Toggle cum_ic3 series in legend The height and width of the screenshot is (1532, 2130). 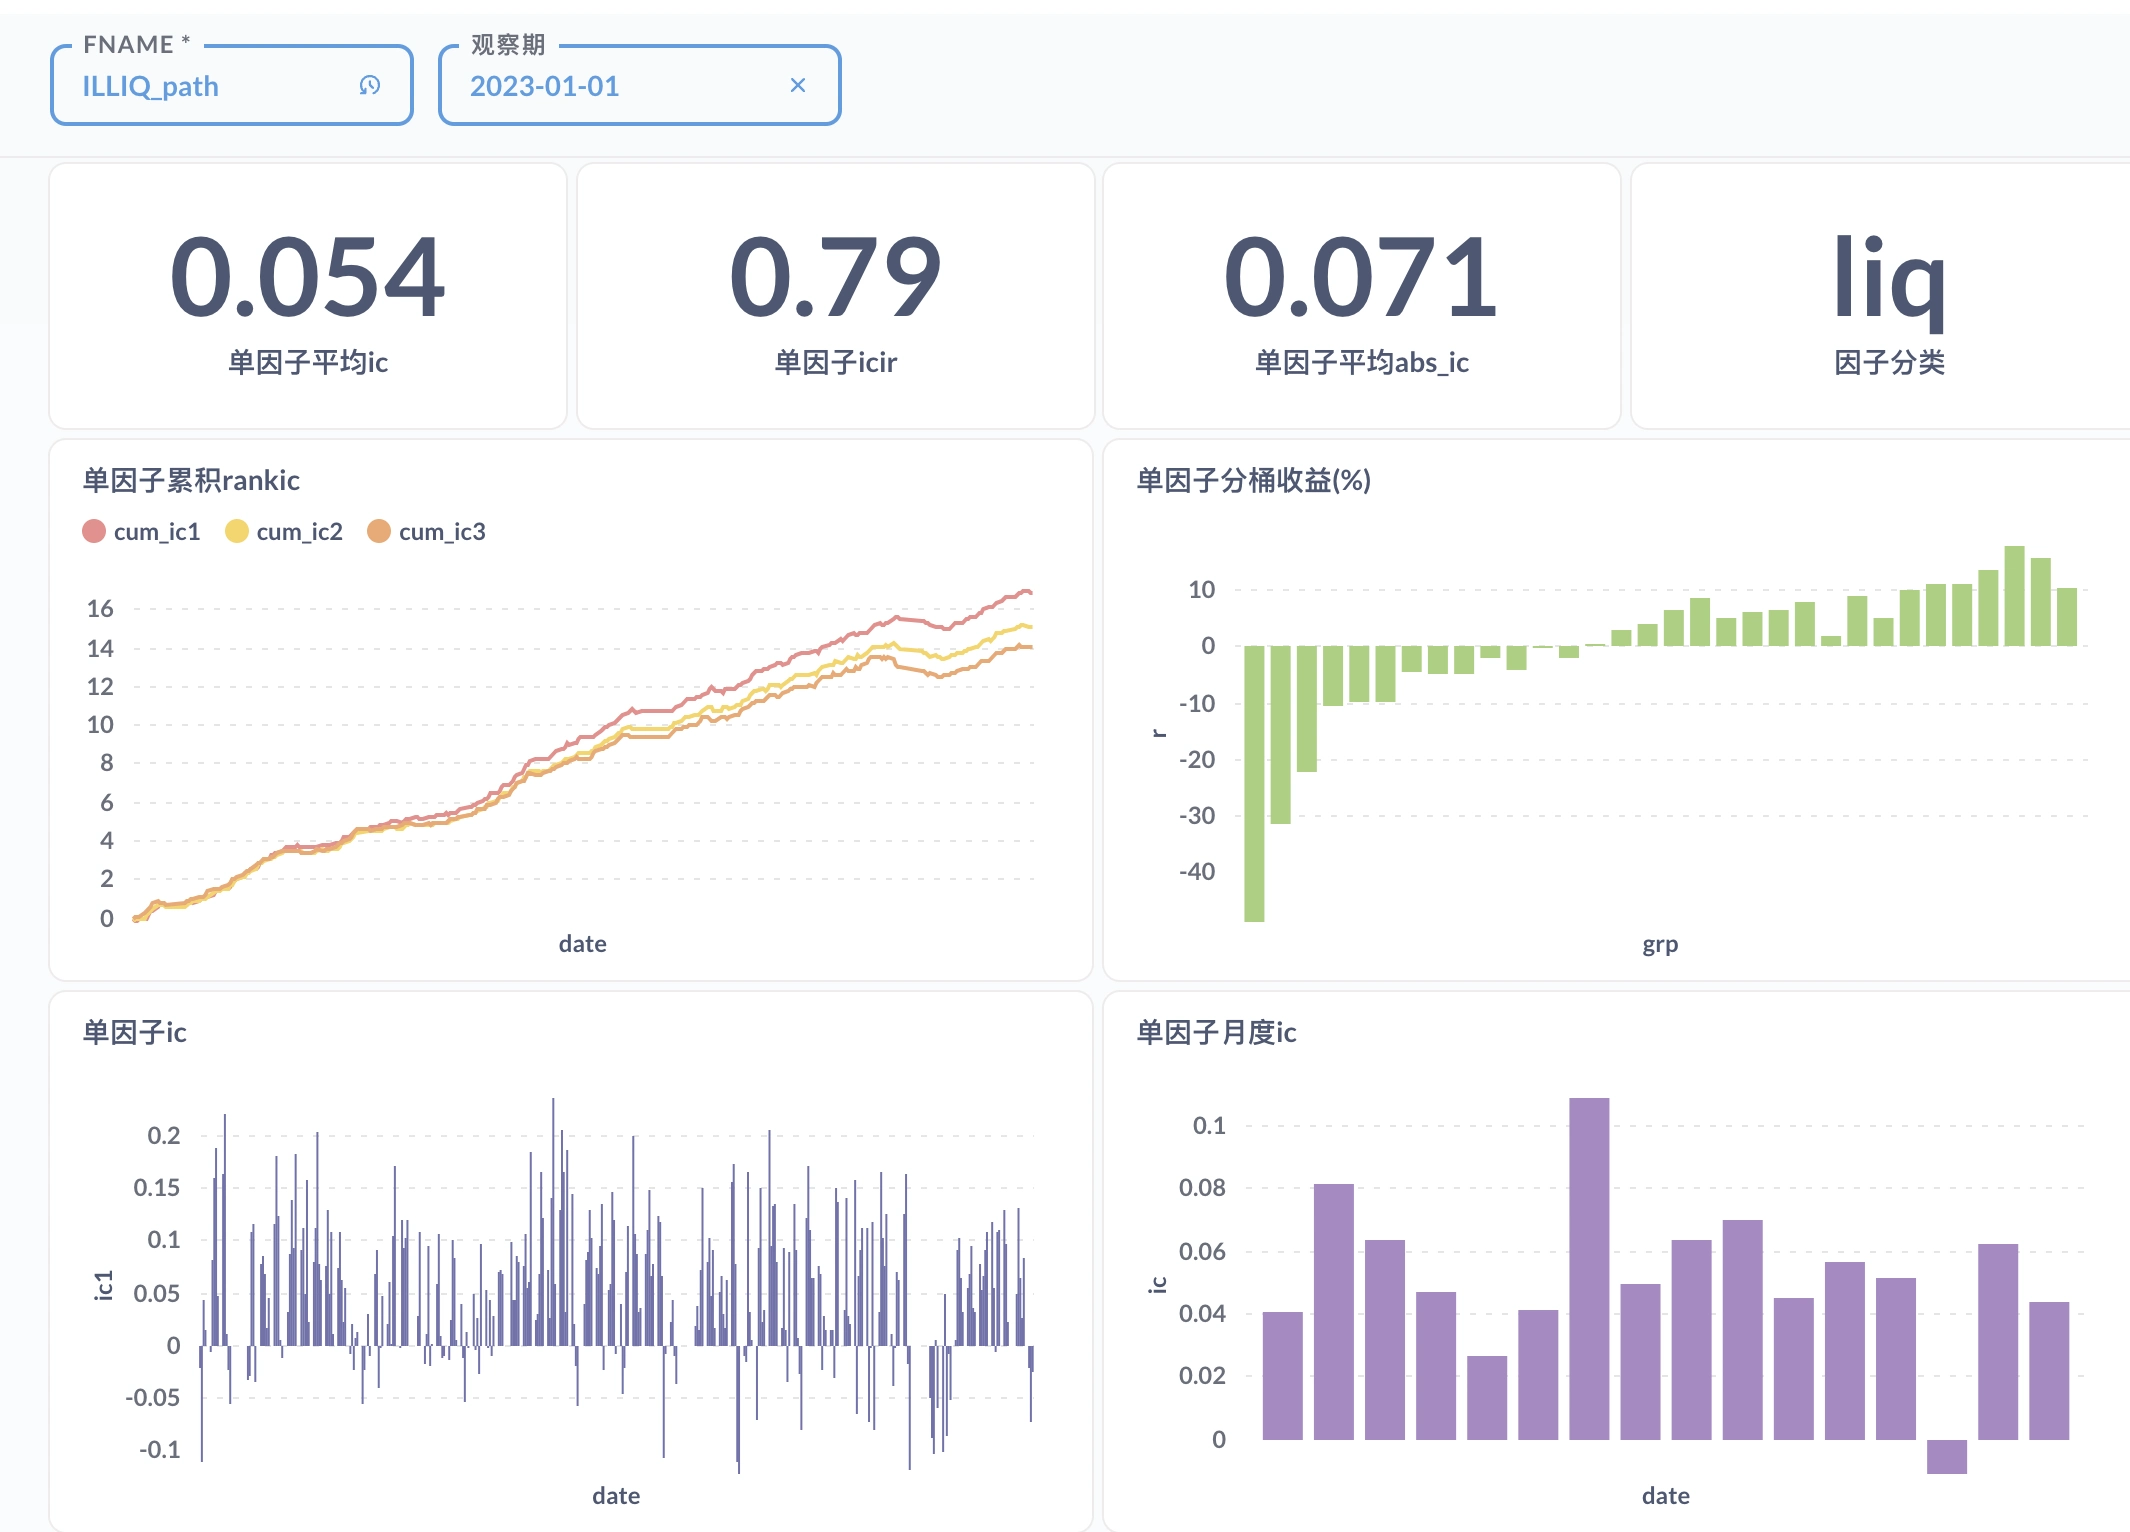coord(442,532)
